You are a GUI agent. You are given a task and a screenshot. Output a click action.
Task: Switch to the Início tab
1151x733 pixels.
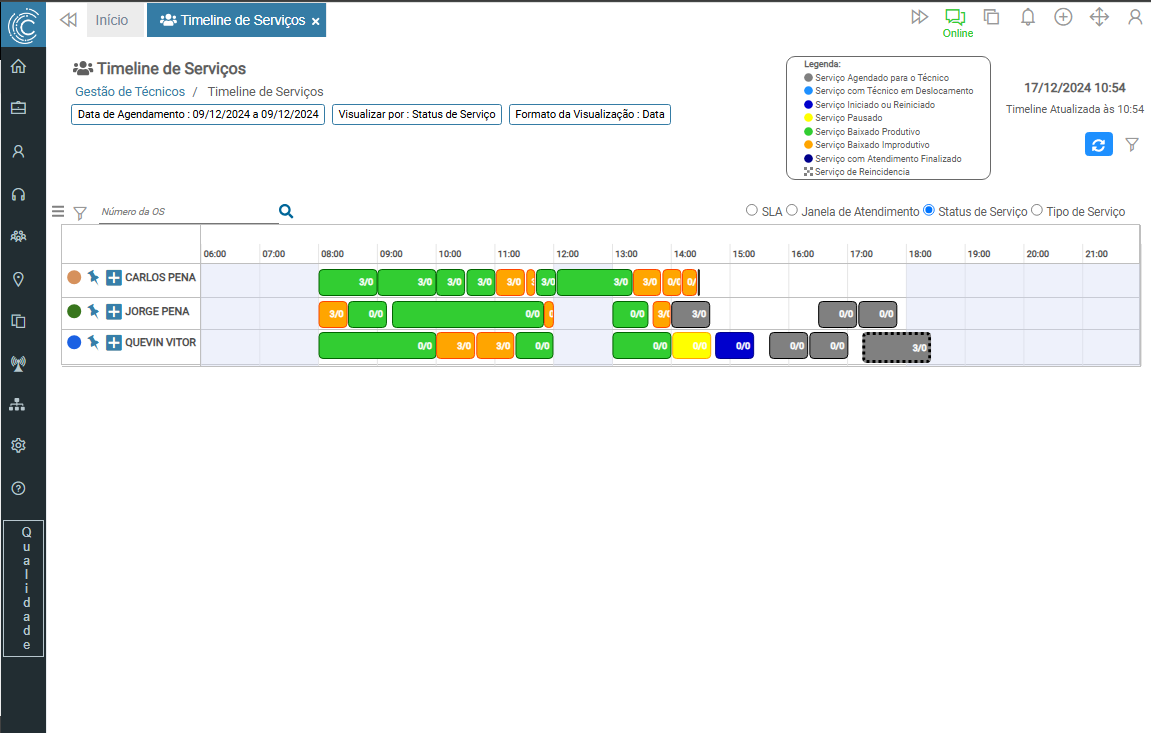coord(112,20)
